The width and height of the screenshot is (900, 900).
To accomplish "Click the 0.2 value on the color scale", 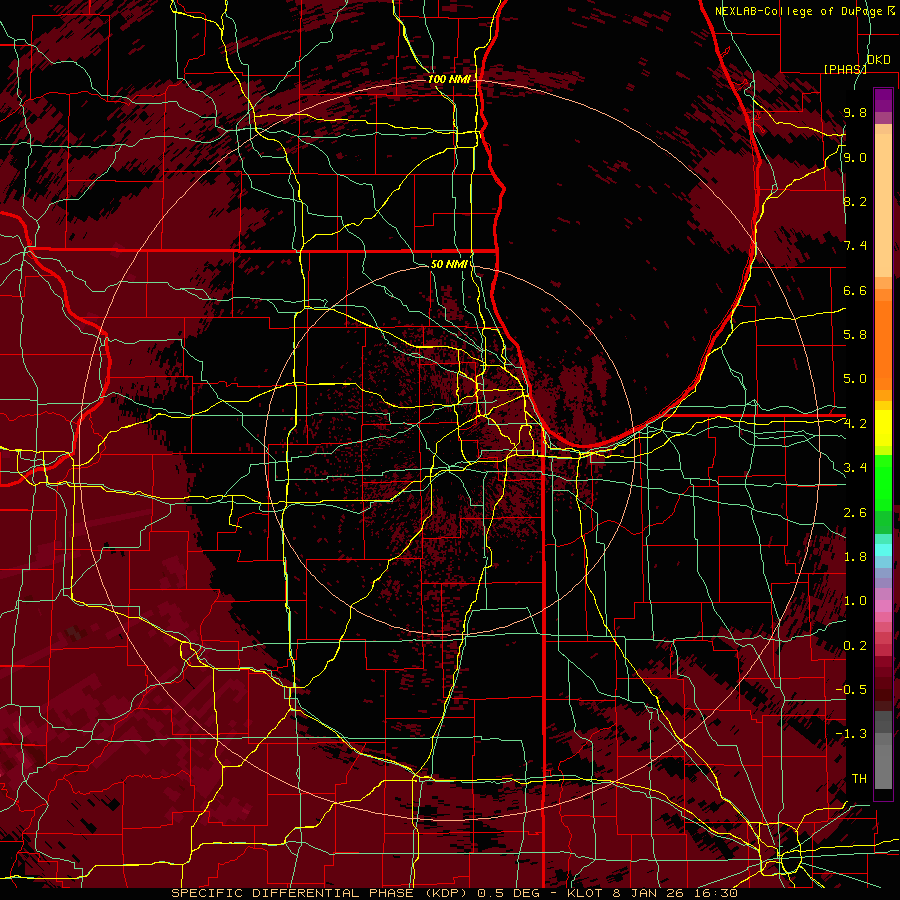I will point(855,646).
